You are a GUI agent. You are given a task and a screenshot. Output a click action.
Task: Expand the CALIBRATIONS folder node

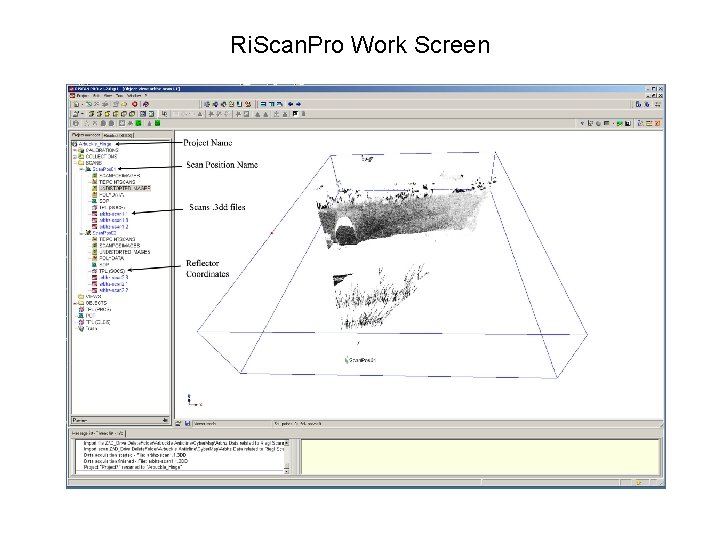click(75, 150)
